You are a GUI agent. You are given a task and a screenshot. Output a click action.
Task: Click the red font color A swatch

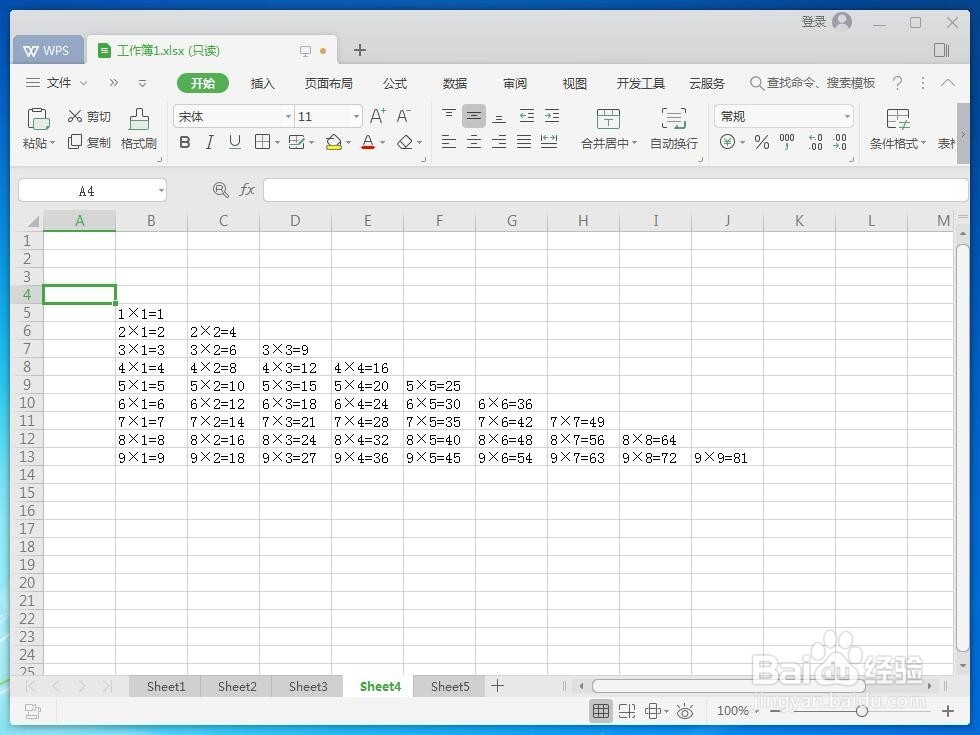pos(368,142)
